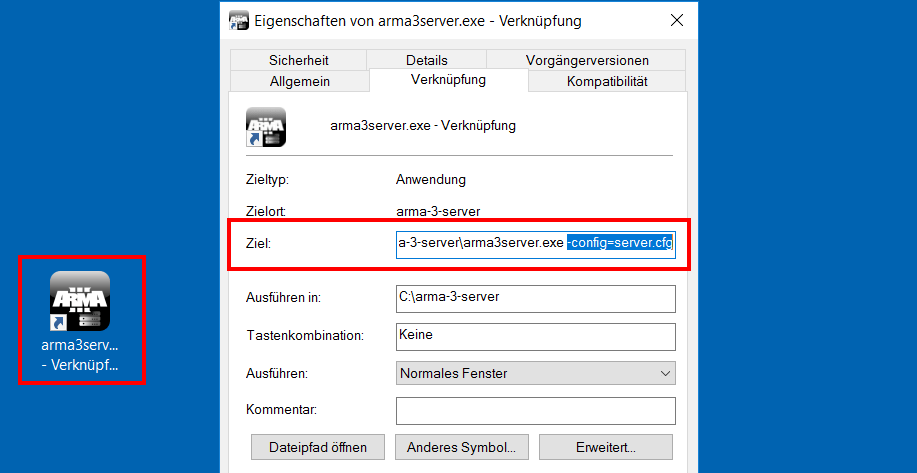This screenshot has height=473, width=917.
Task: Click the Erweitert button
Action: (x=606, y=447)
